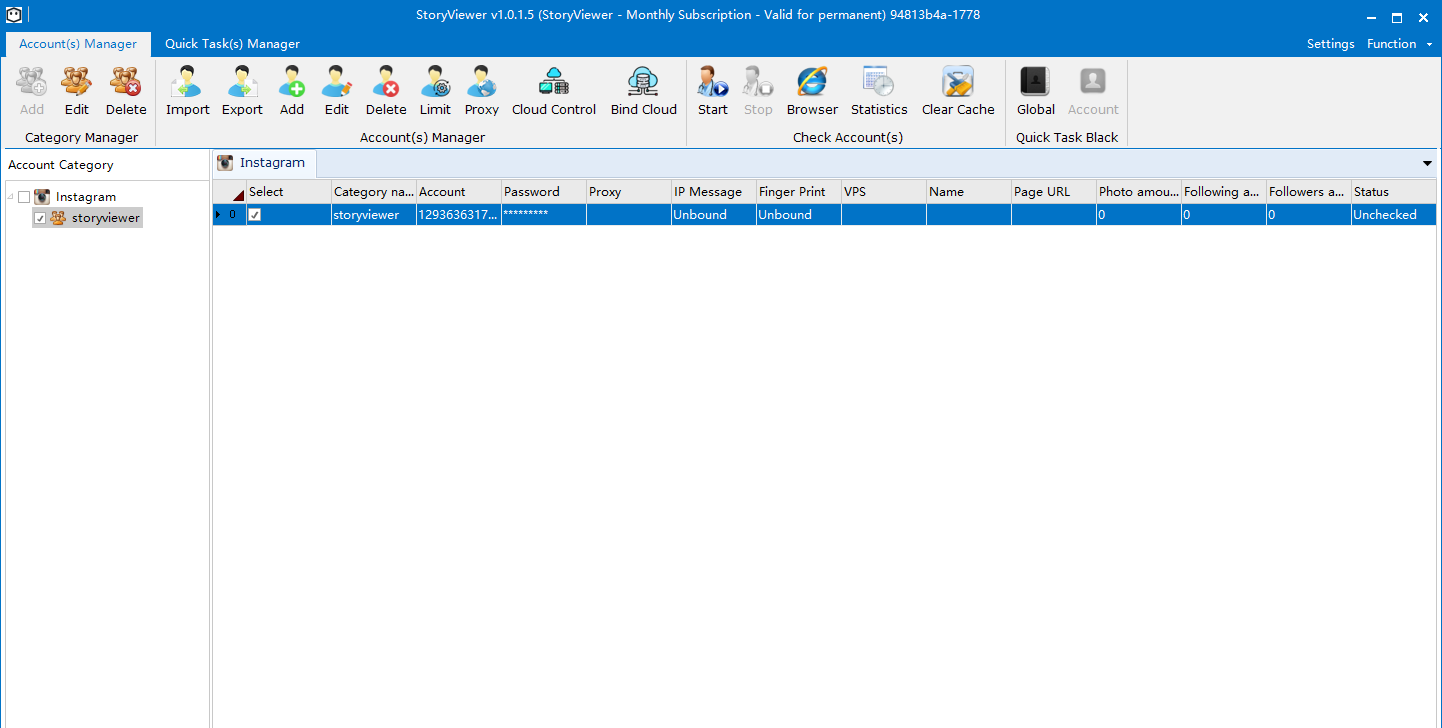
Task: Click the Unbound IP Message cell
Action: click(x=713, y=215)
